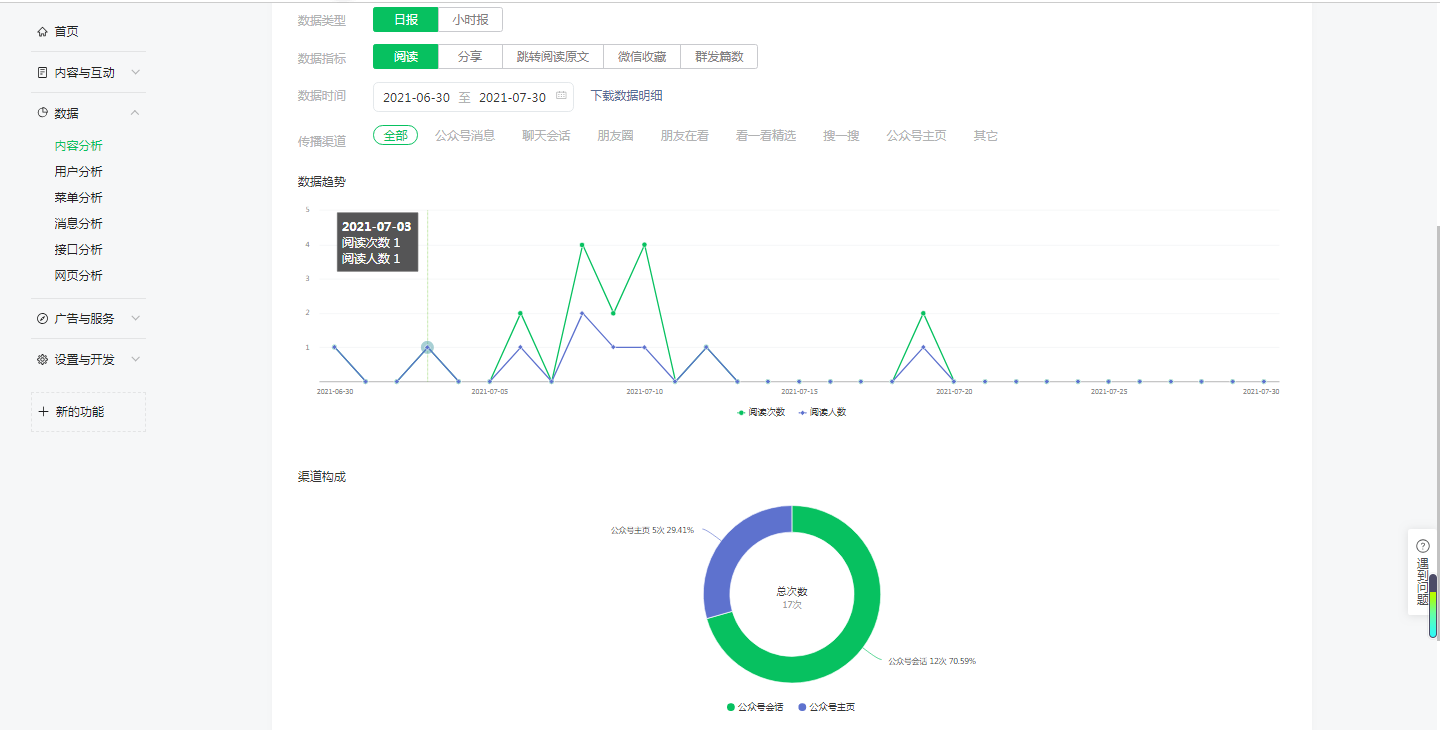Open the calendar icon in date range
1440x730 pixels.
coord(561,97)
